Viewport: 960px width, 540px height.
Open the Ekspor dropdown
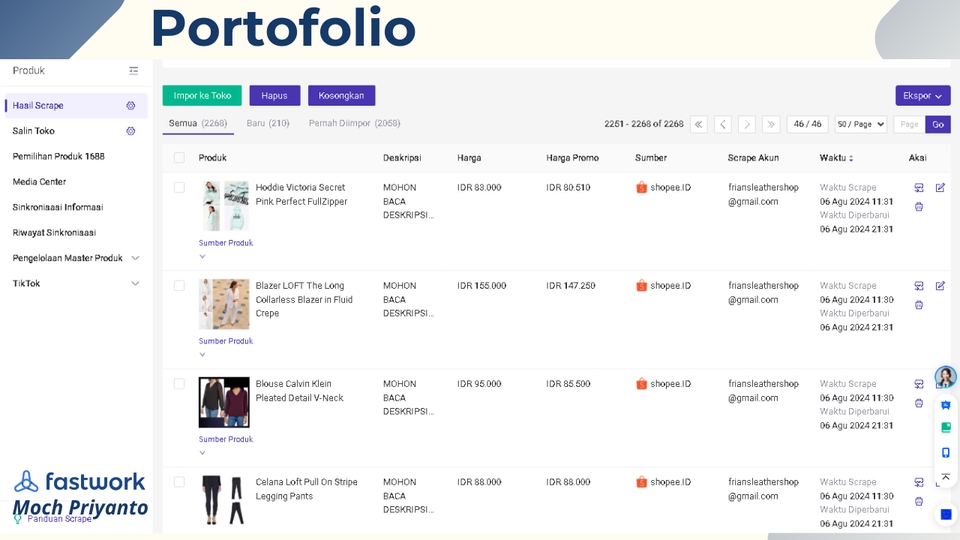pyautogui.click(x=923, y=96)
